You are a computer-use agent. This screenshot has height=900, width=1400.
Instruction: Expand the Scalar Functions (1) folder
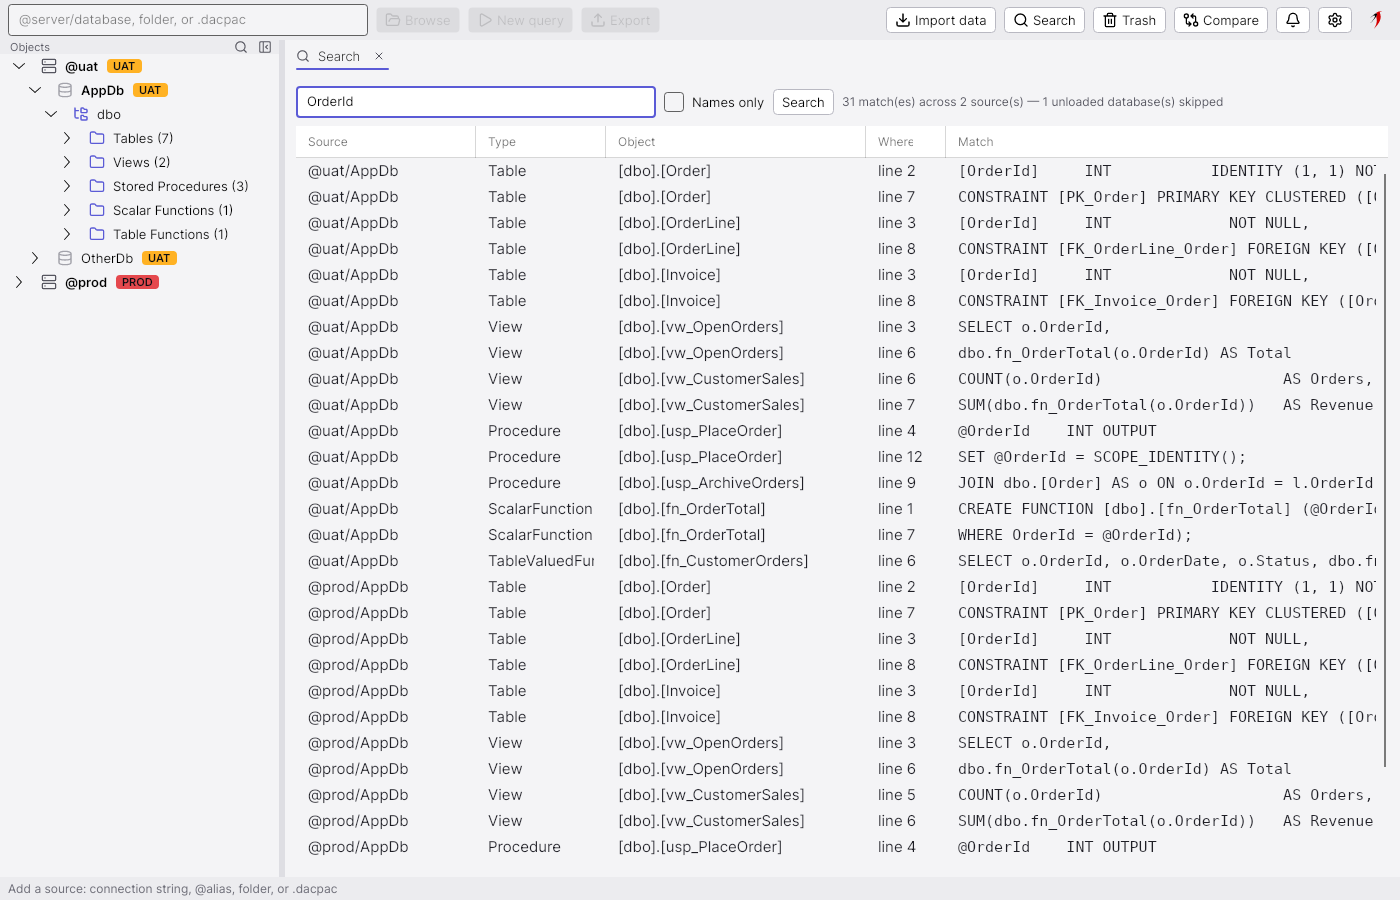point(67,210)
